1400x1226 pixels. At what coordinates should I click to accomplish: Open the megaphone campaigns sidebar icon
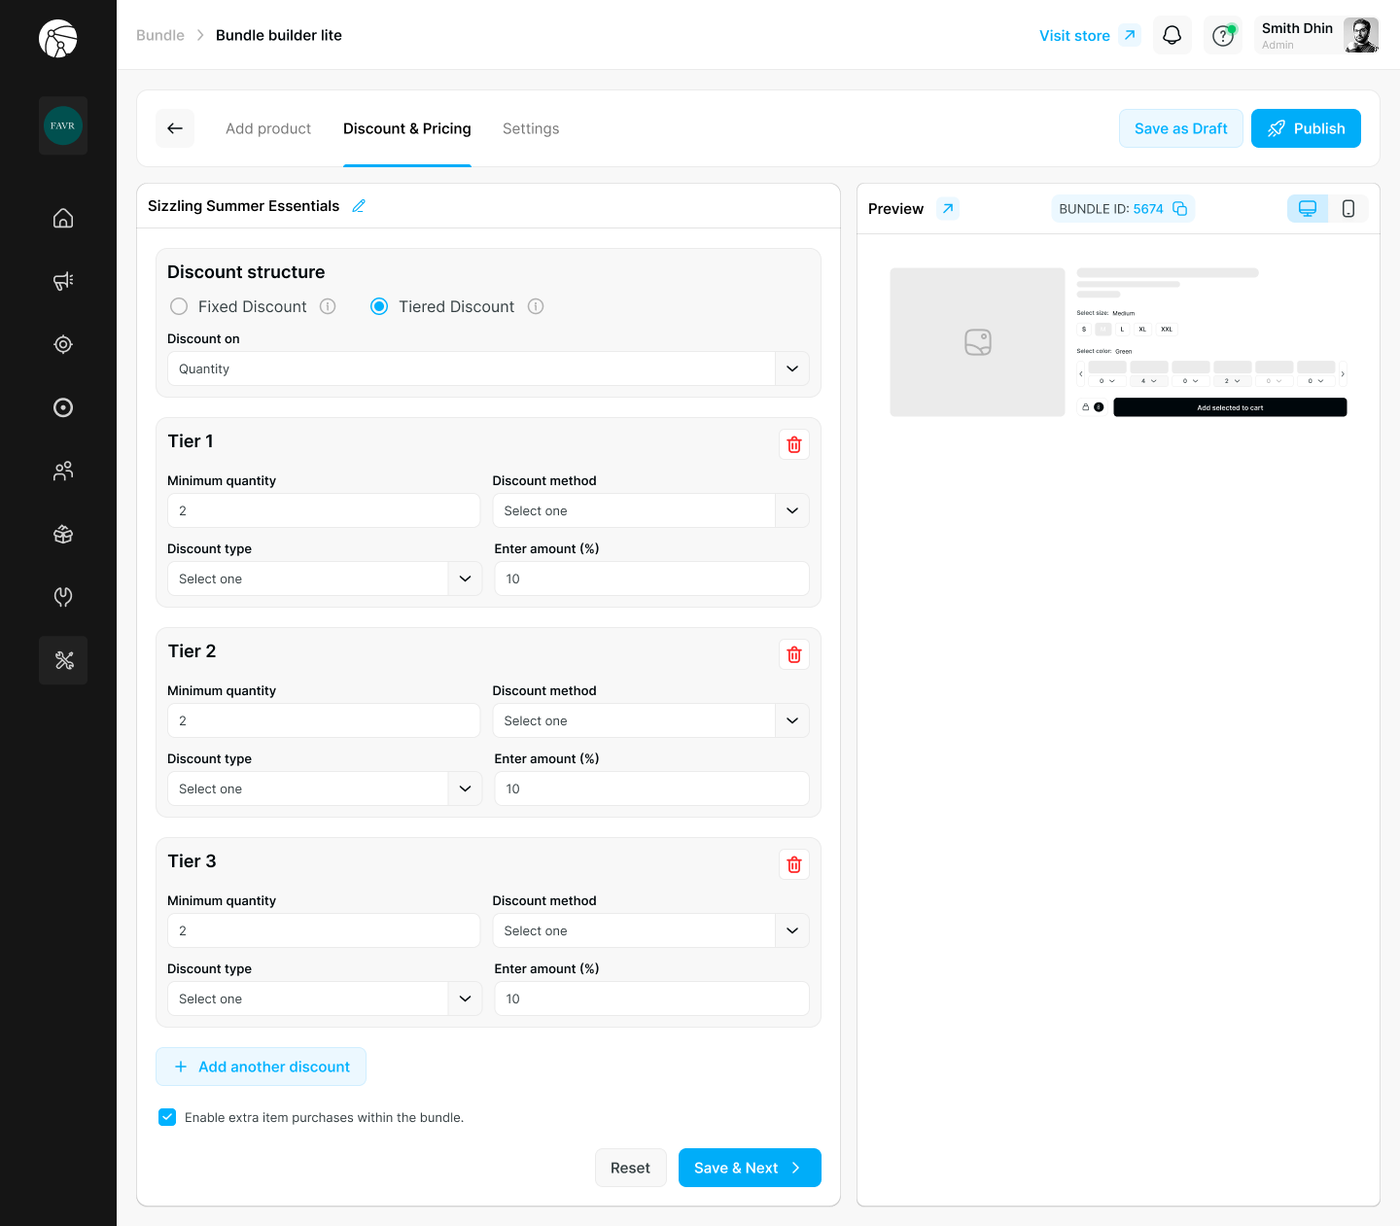tap(63, 281)
